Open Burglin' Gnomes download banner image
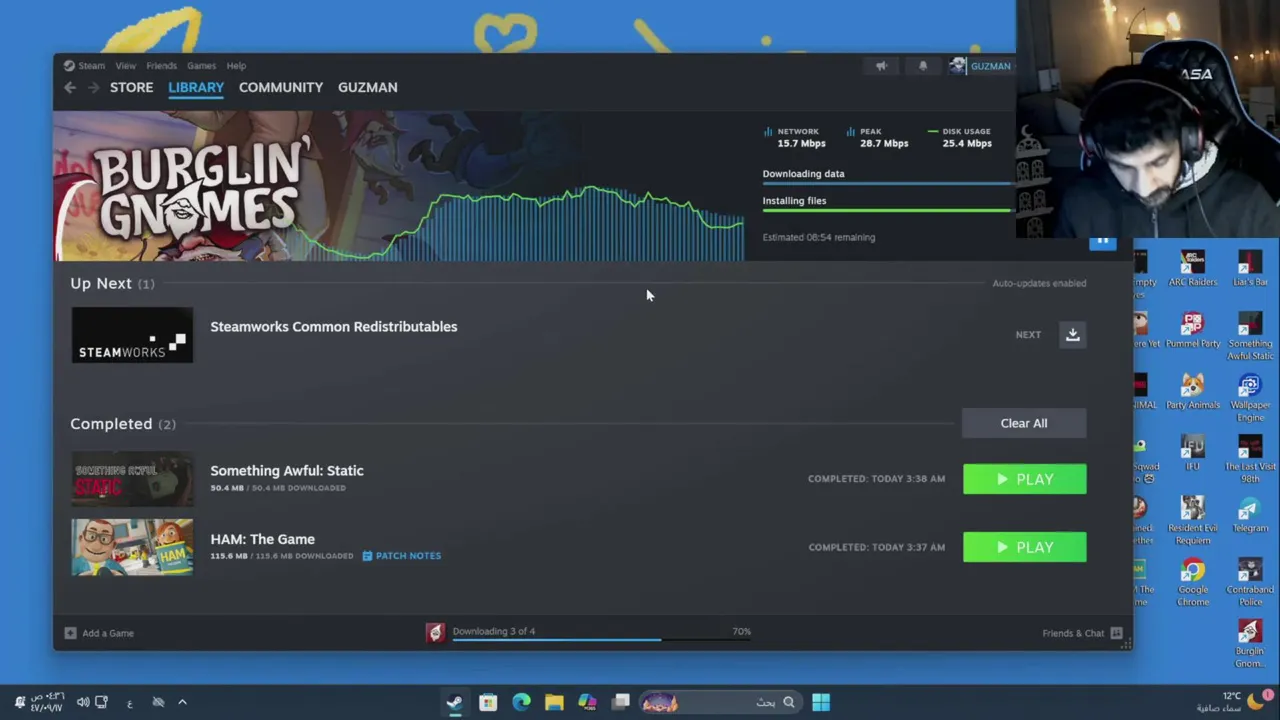Image resolution: width=1280 pixels, height=720 pixels. coord(398,186)
